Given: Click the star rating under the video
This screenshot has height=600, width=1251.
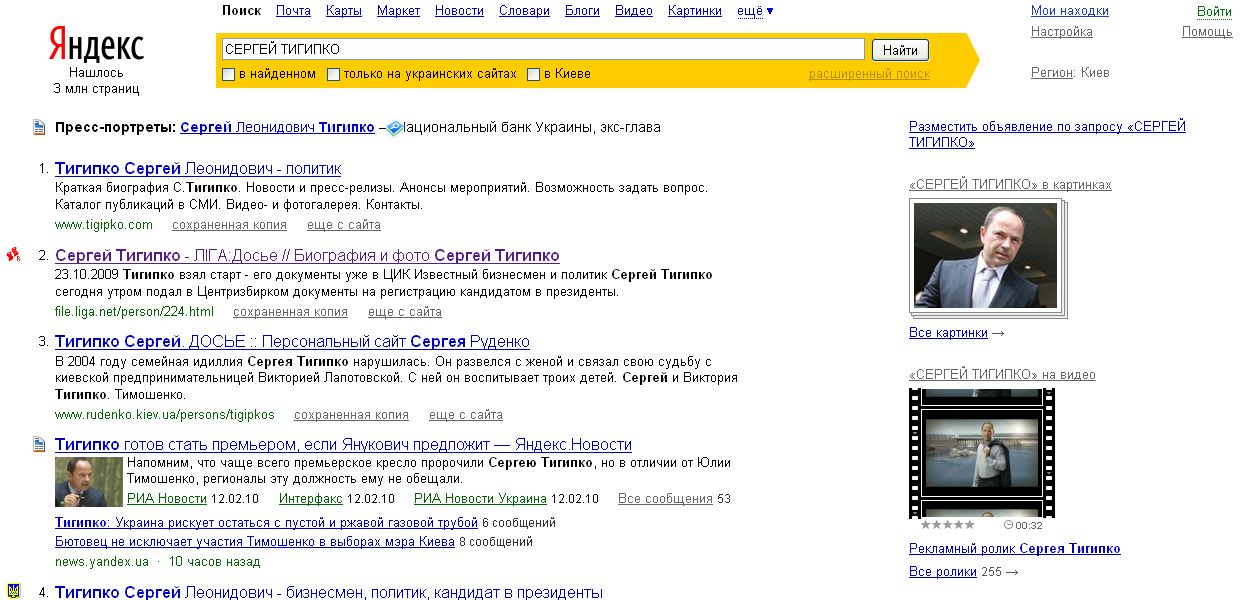Looking at the screenshot, I should tap(946, 525).
